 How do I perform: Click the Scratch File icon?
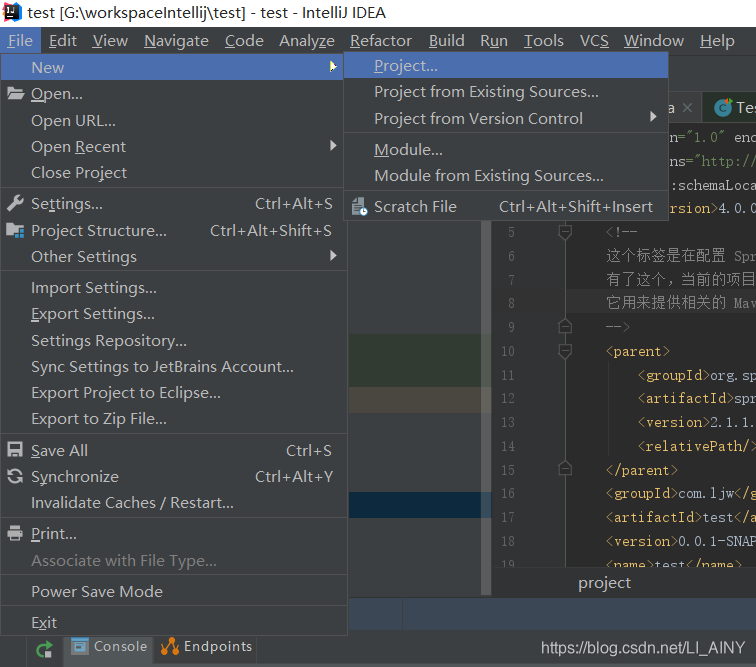[x=359, y=206]
